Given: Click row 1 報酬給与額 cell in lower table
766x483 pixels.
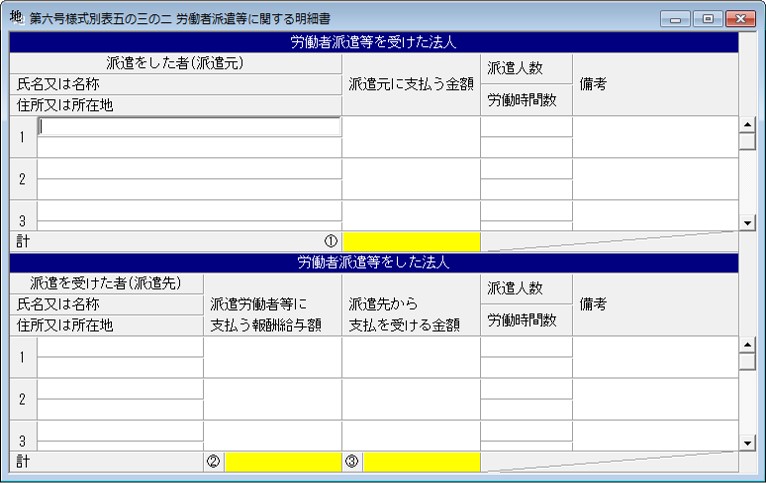Looking at the screenshot, I should [x=273, y=357].
